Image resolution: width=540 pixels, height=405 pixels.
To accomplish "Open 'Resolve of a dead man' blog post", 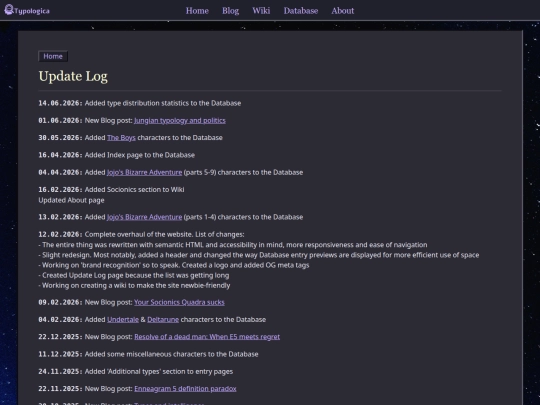I will coord(207,337).
